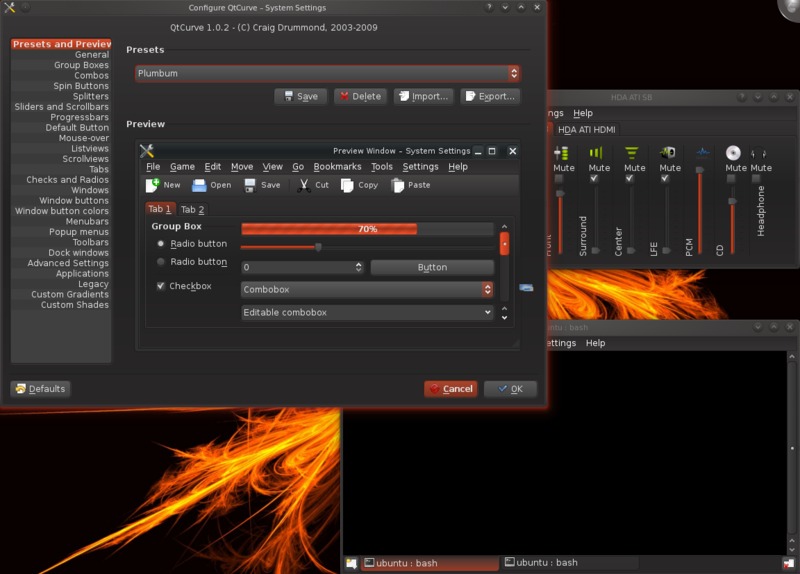Click the Import... button
Screen dimensions: 800x574
point(423,96)
